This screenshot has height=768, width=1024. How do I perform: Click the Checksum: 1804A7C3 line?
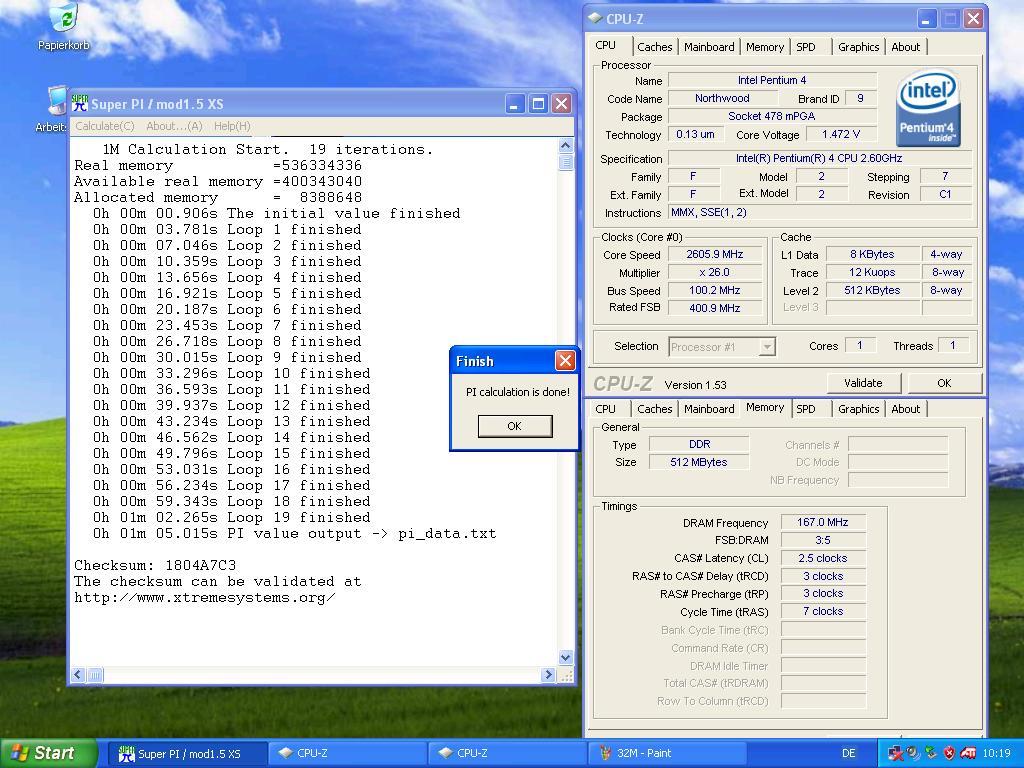pyautogui.click(x=155, y=565)
